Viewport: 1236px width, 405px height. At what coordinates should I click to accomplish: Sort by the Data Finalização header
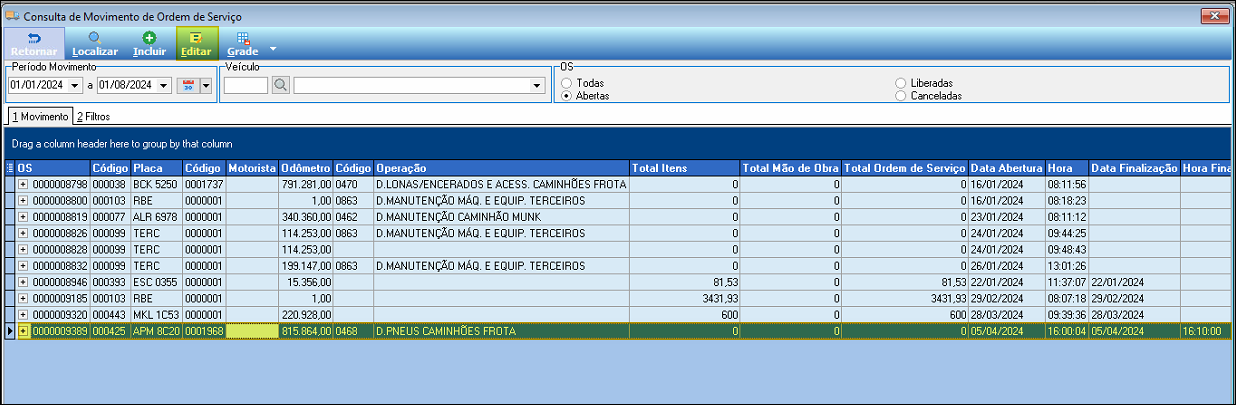(1134, 168)
